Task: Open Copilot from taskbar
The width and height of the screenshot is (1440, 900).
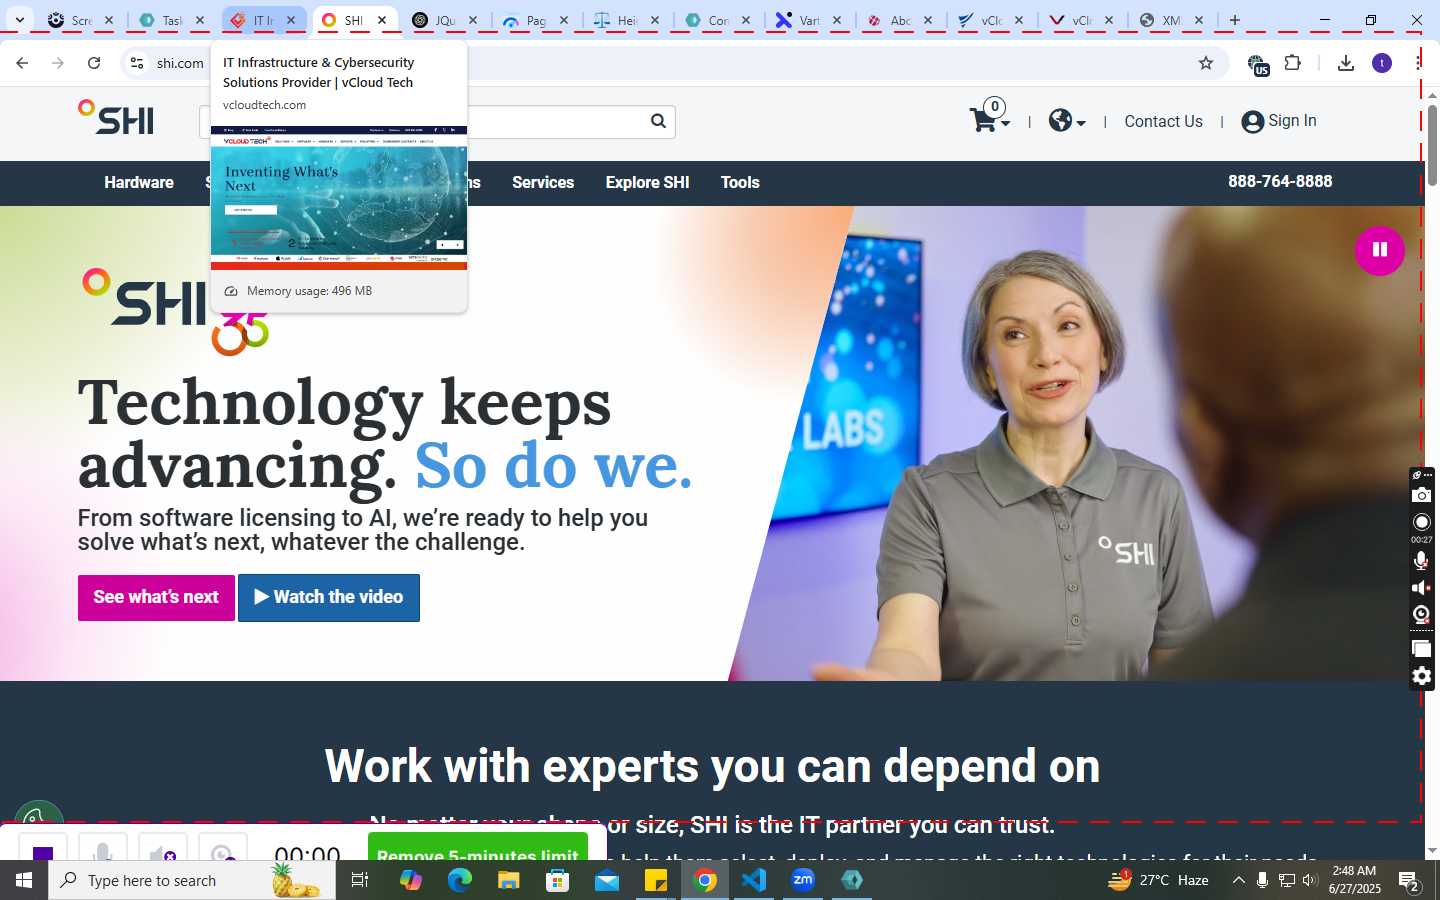Action: (x=410, y=880)
